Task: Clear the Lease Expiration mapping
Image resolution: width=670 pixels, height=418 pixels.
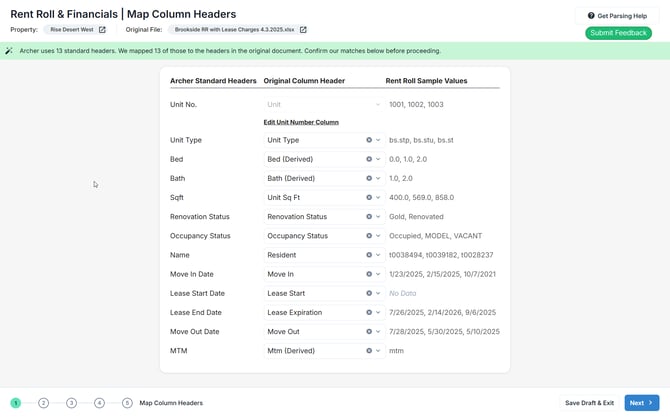Action: tap(369, 313)
